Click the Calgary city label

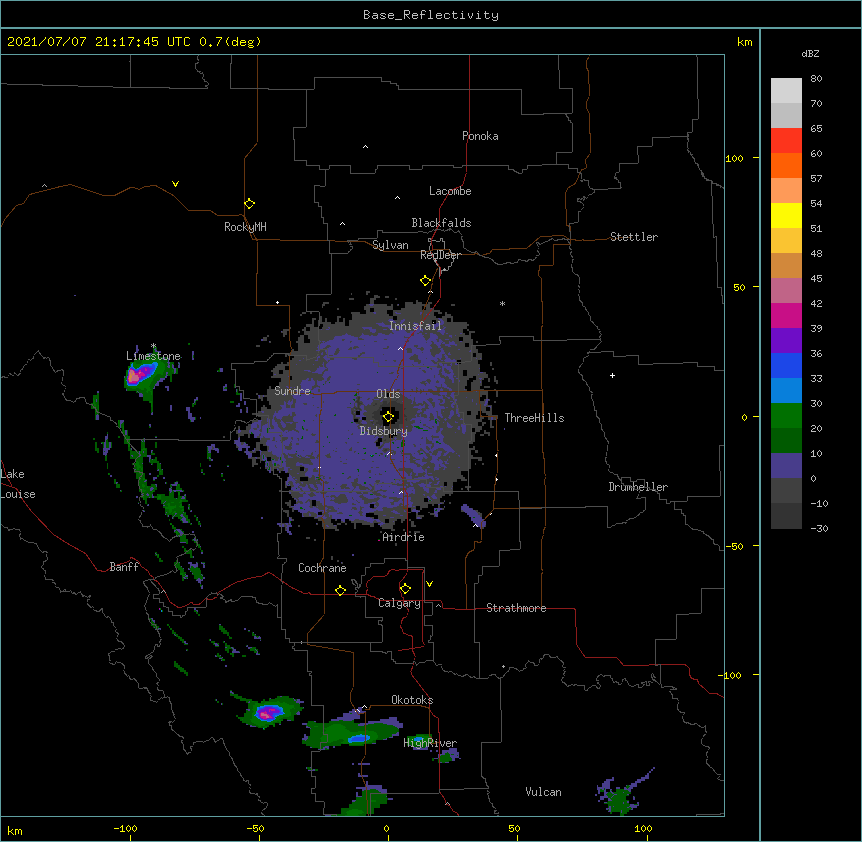tap(399, 603)
